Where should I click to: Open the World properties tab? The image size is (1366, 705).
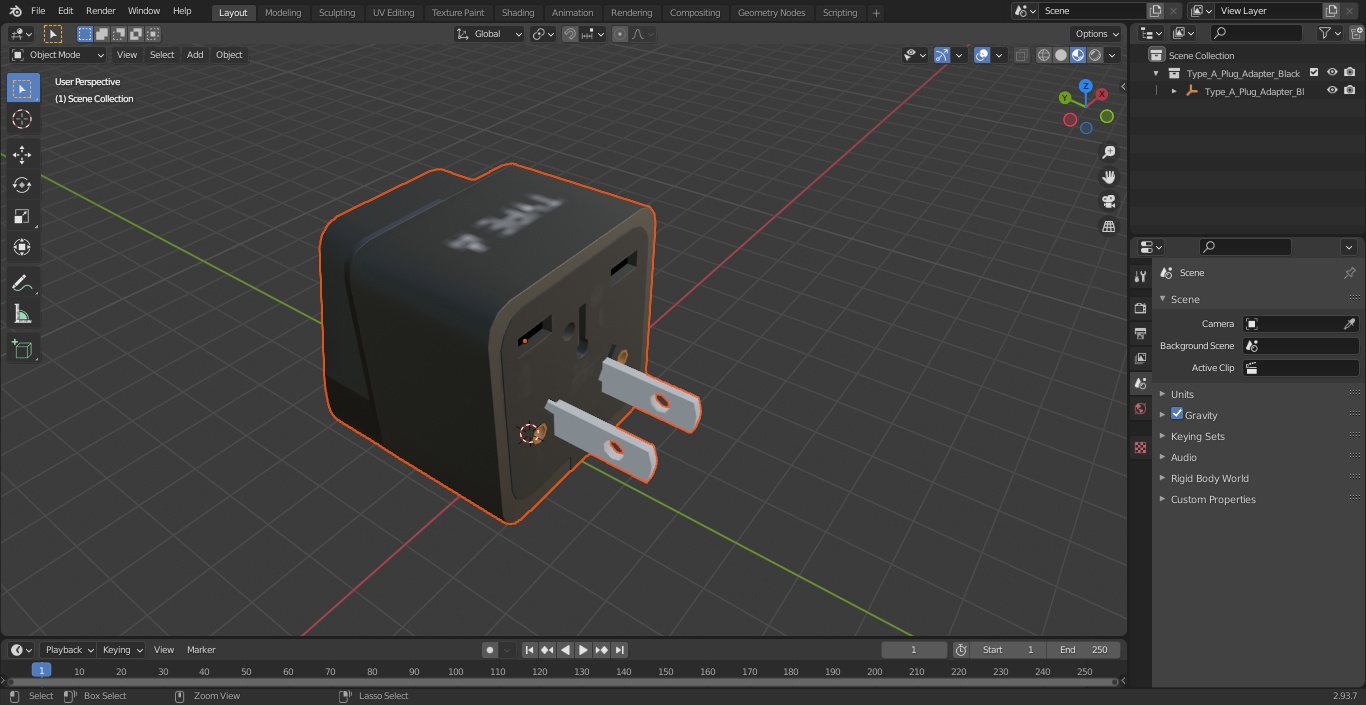point(1140,408)
